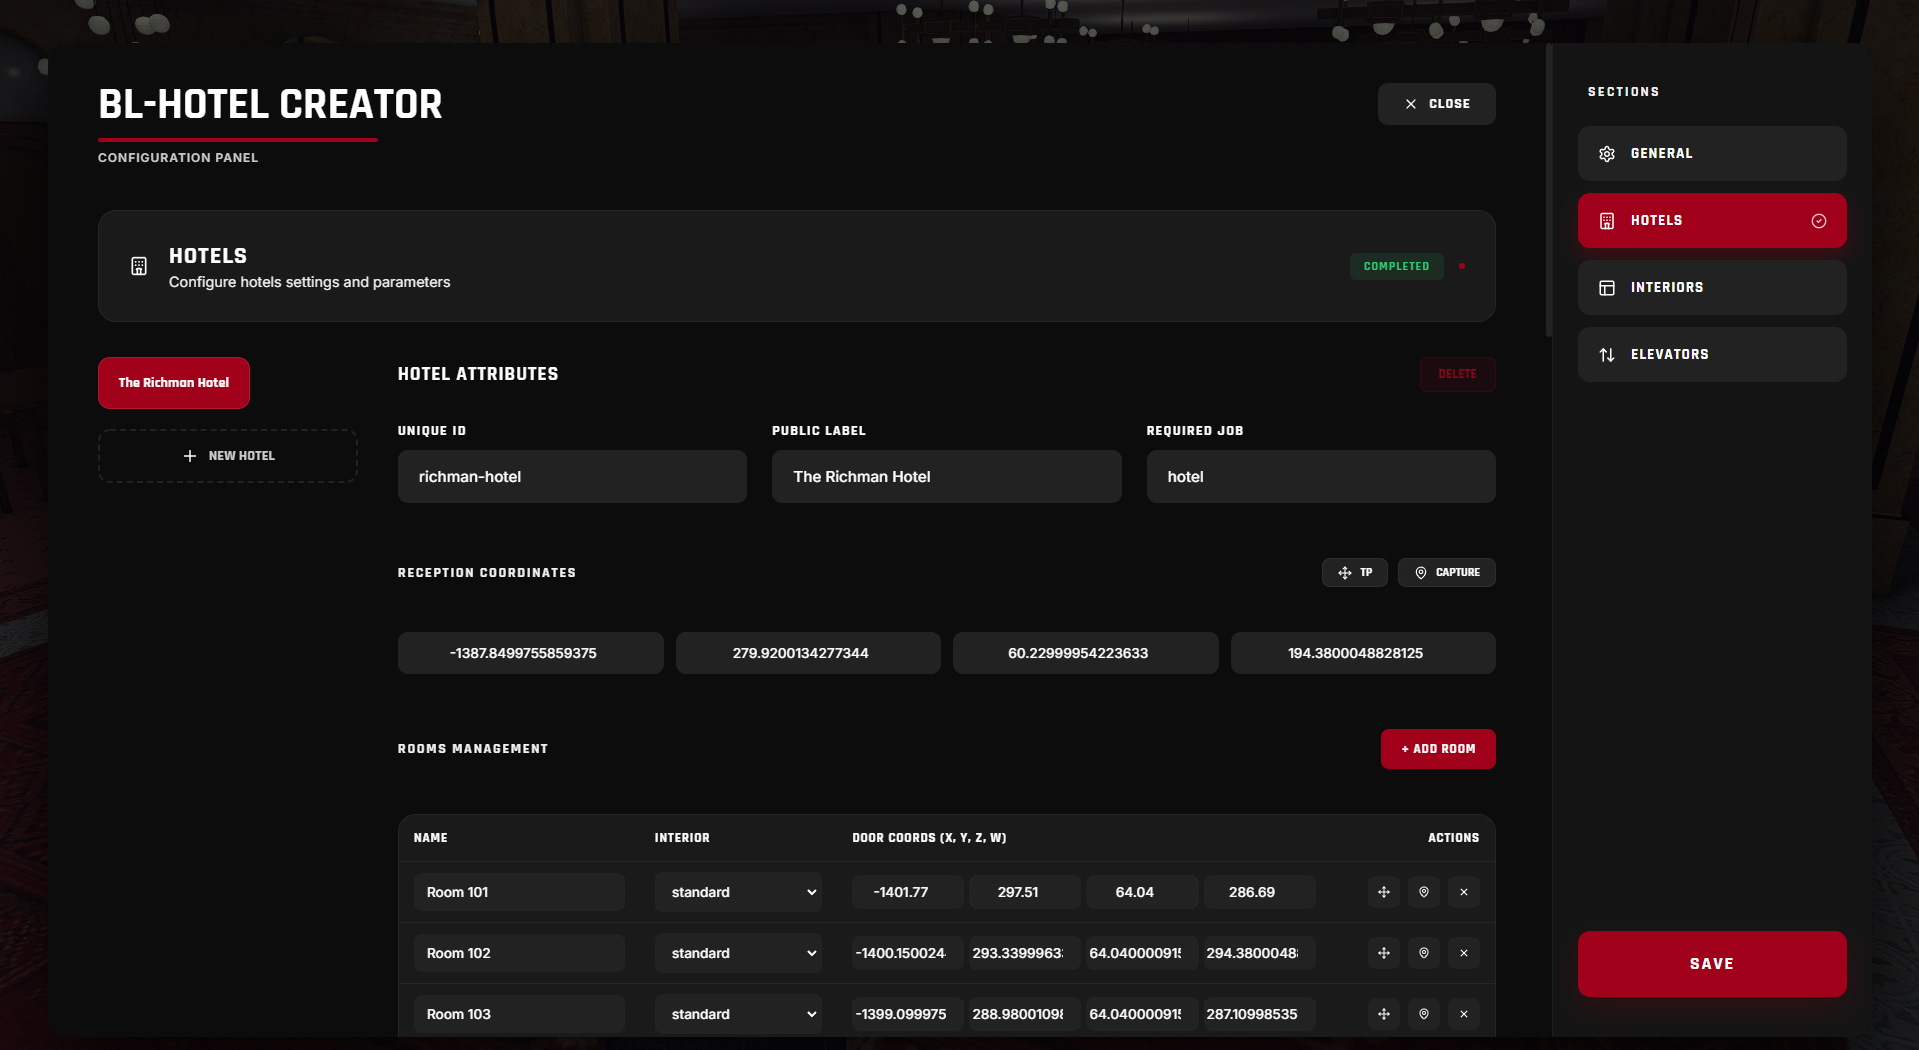Click the panel vertical scrollbar
This screenshot has width=1919, height=1050.
click(1549, 190)
